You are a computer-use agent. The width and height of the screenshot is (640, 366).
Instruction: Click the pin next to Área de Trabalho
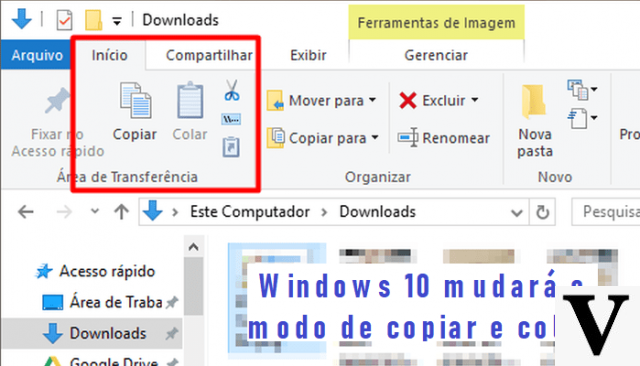[172, 302]
